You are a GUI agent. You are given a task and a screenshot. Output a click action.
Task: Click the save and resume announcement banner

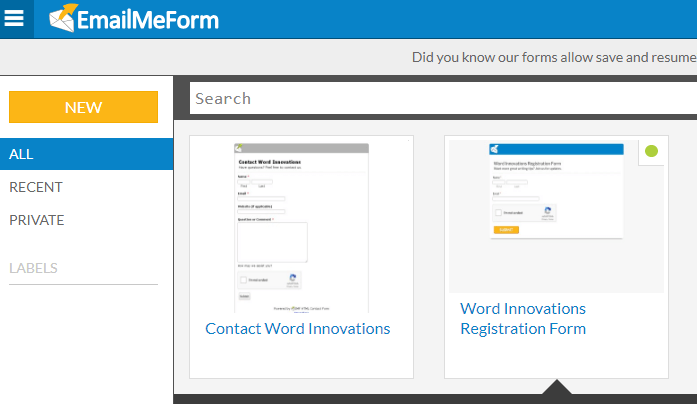click(x=553, y=57)
